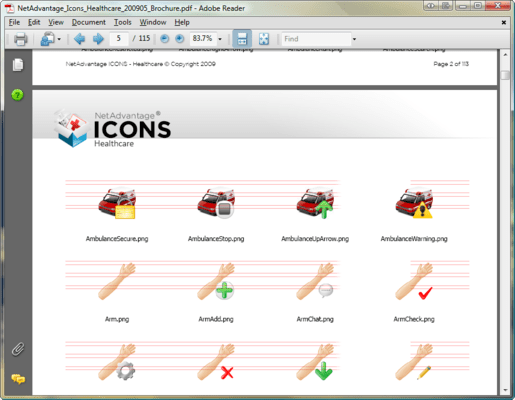Screen dimensions: 515x400
Task: Click the arm with green down arrow
Action: [315, 362]
